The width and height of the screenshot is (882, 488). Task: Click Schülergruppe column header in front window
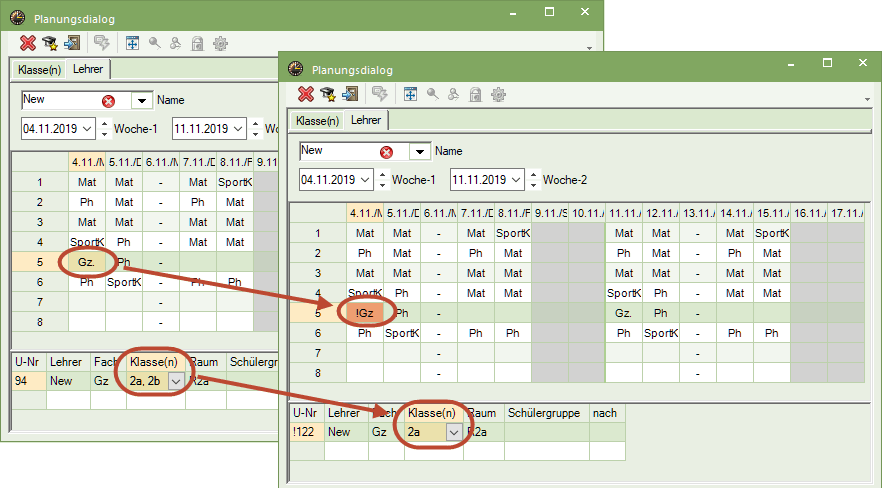[547, 413]
